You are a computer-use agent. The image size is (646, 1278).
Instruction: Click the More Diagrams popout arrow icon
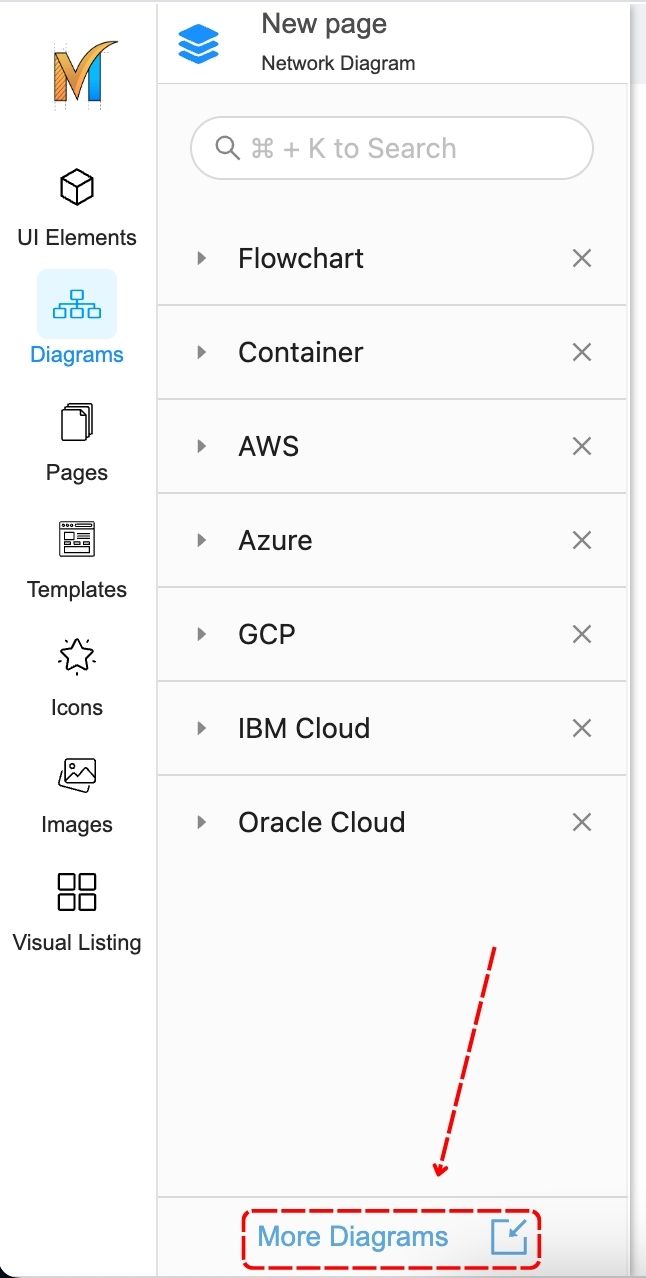pyautogui.click(x=509, y=1237)
